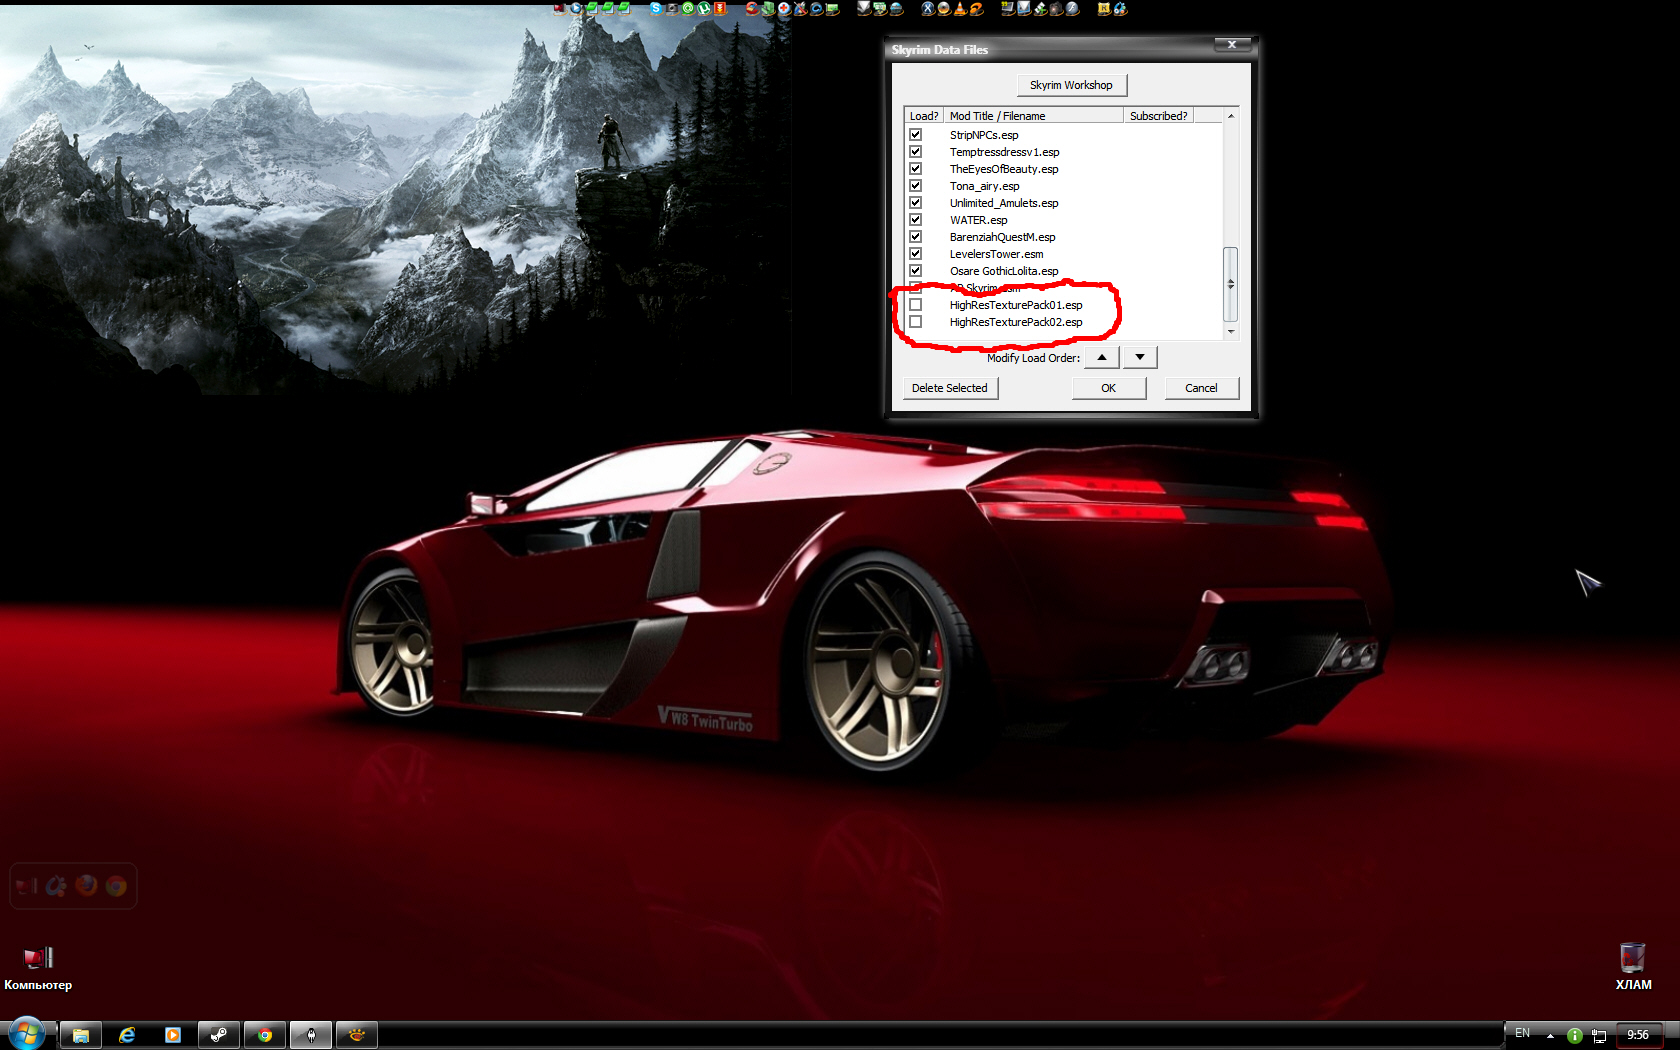Screen dimensions: 1680x1050
Task: Click the mod list vertical scrollbar thumb
Action: 1230,284
